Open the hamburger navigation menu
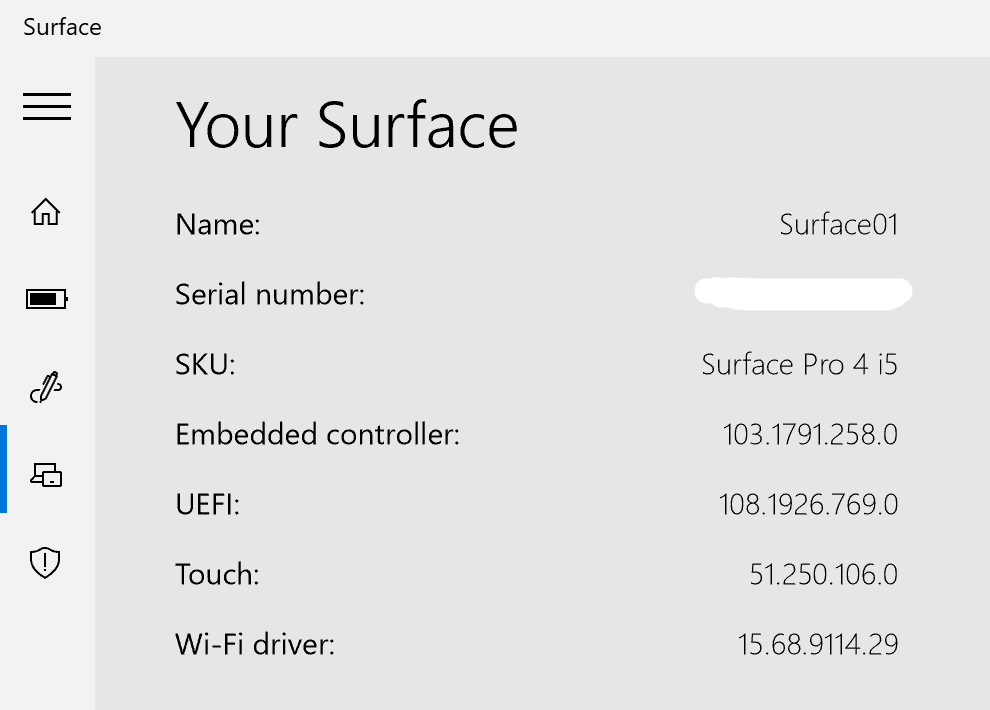Image resolution: width=990 pixels, height=710 pixels. [x=47, y=106]
